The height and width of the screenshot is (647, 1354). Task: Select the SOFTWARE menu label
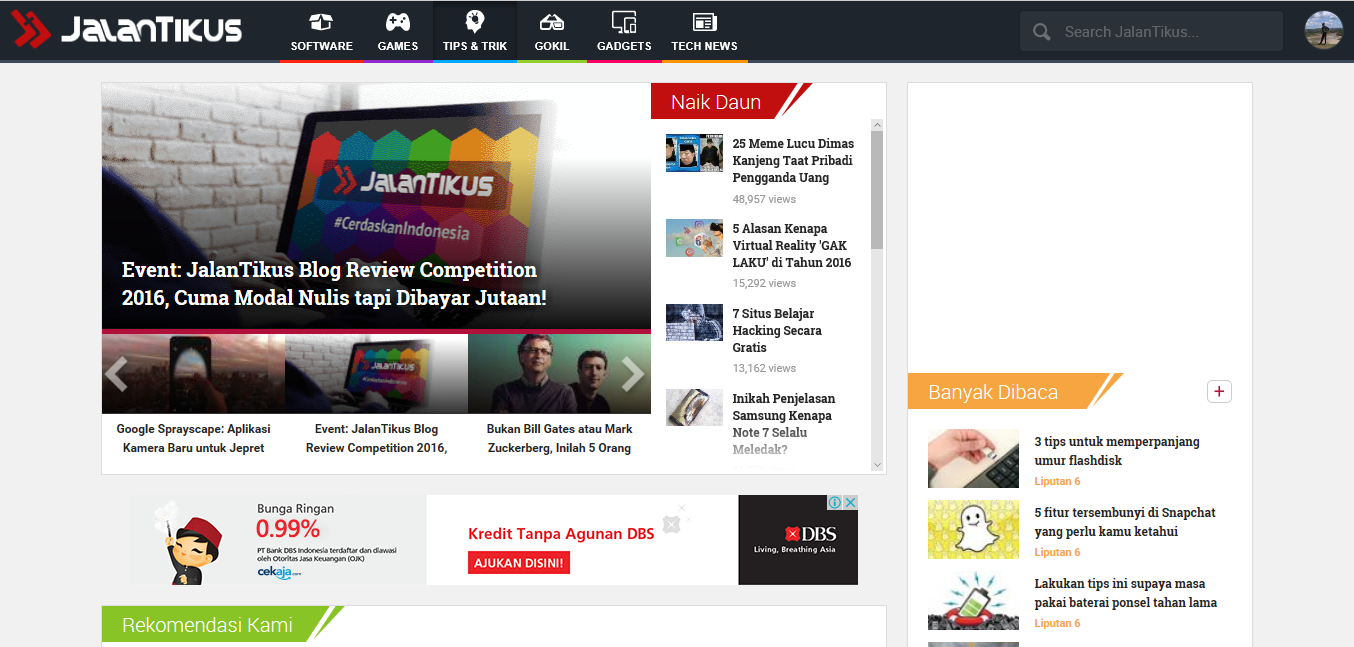click(x=321, y=46)
